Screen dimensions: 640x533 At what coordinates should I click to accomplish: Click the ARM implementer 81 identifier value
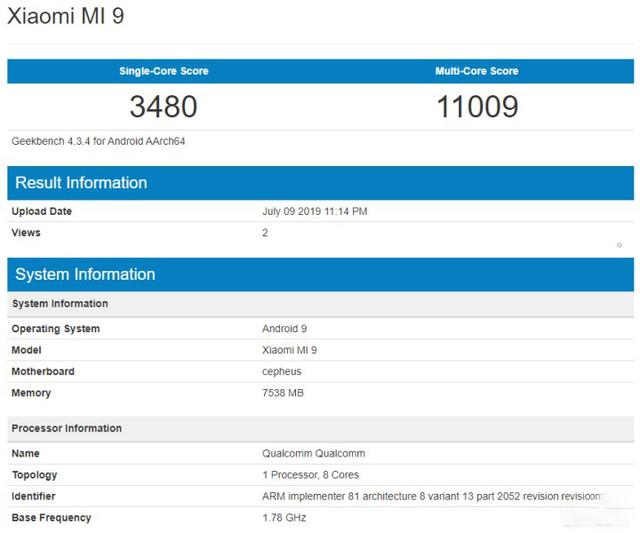[431, 496]
